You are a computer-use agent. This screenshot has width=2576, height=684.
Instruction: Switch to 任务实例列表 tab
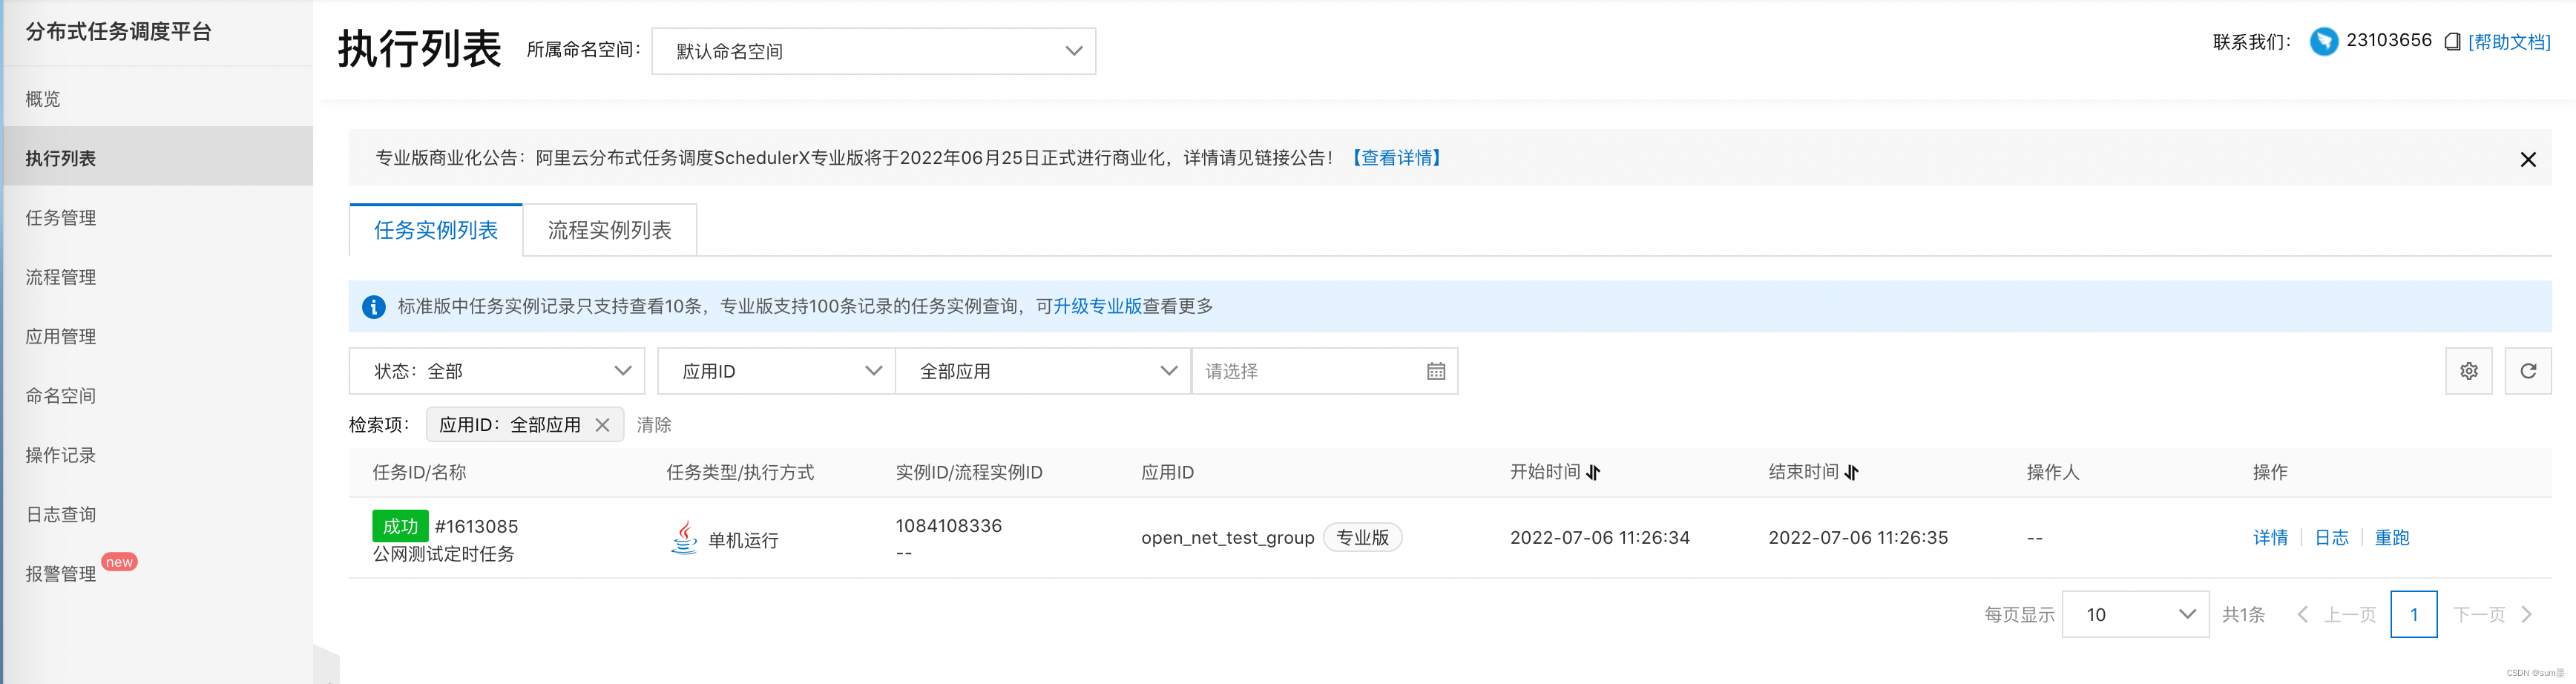(436, 230)
